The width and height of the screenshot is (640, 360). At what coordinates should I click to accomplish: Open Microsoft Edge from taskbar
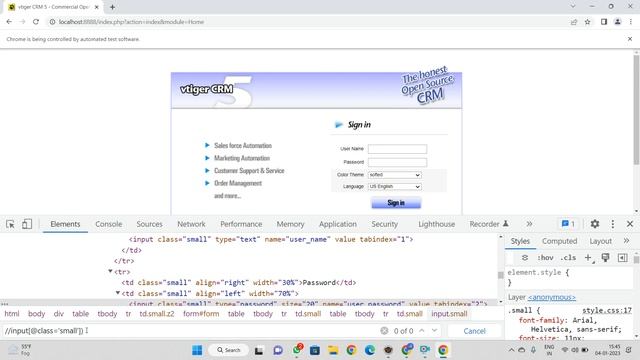coord(370,350)
